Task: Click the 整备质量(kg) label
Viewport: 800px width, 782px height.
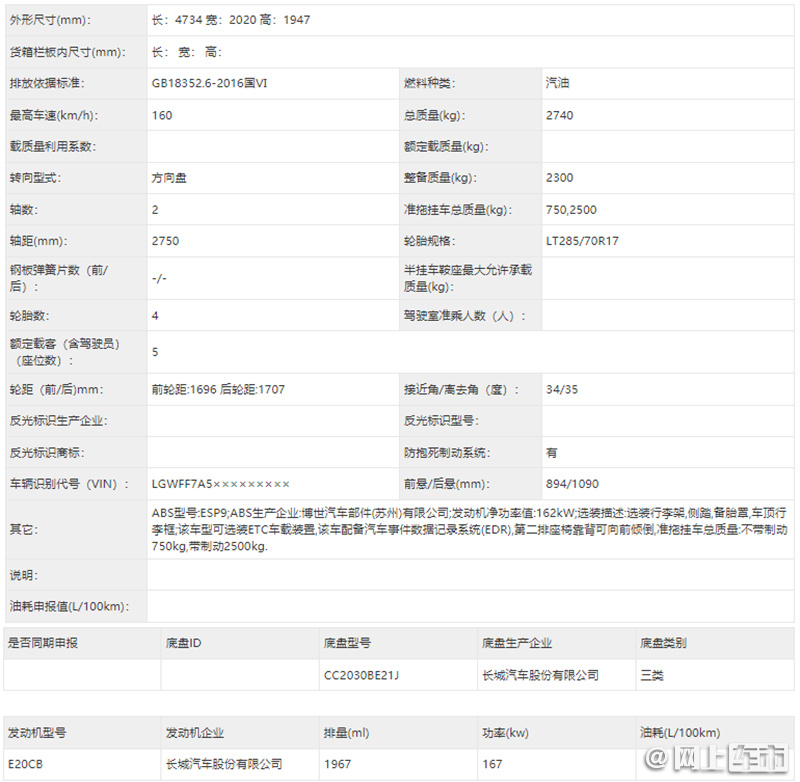Action: click(440, 178)
